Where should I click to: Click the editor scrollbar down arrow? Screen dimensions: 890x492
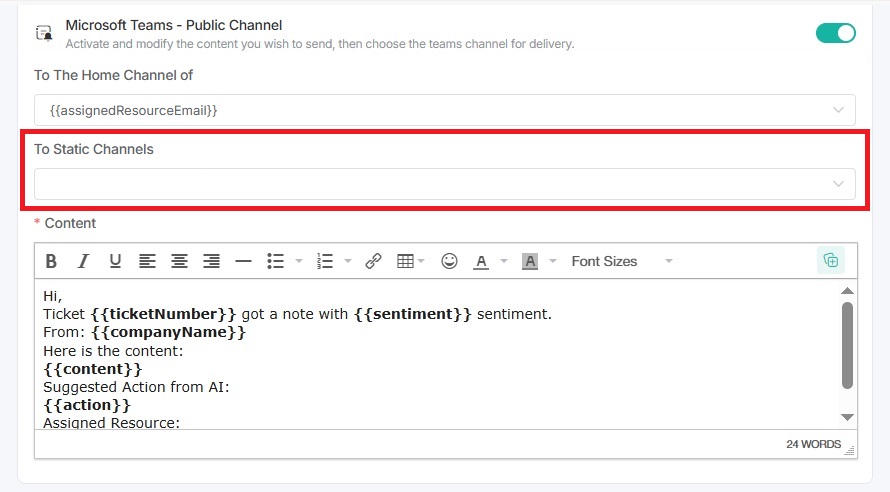click(x=847, y=417)
